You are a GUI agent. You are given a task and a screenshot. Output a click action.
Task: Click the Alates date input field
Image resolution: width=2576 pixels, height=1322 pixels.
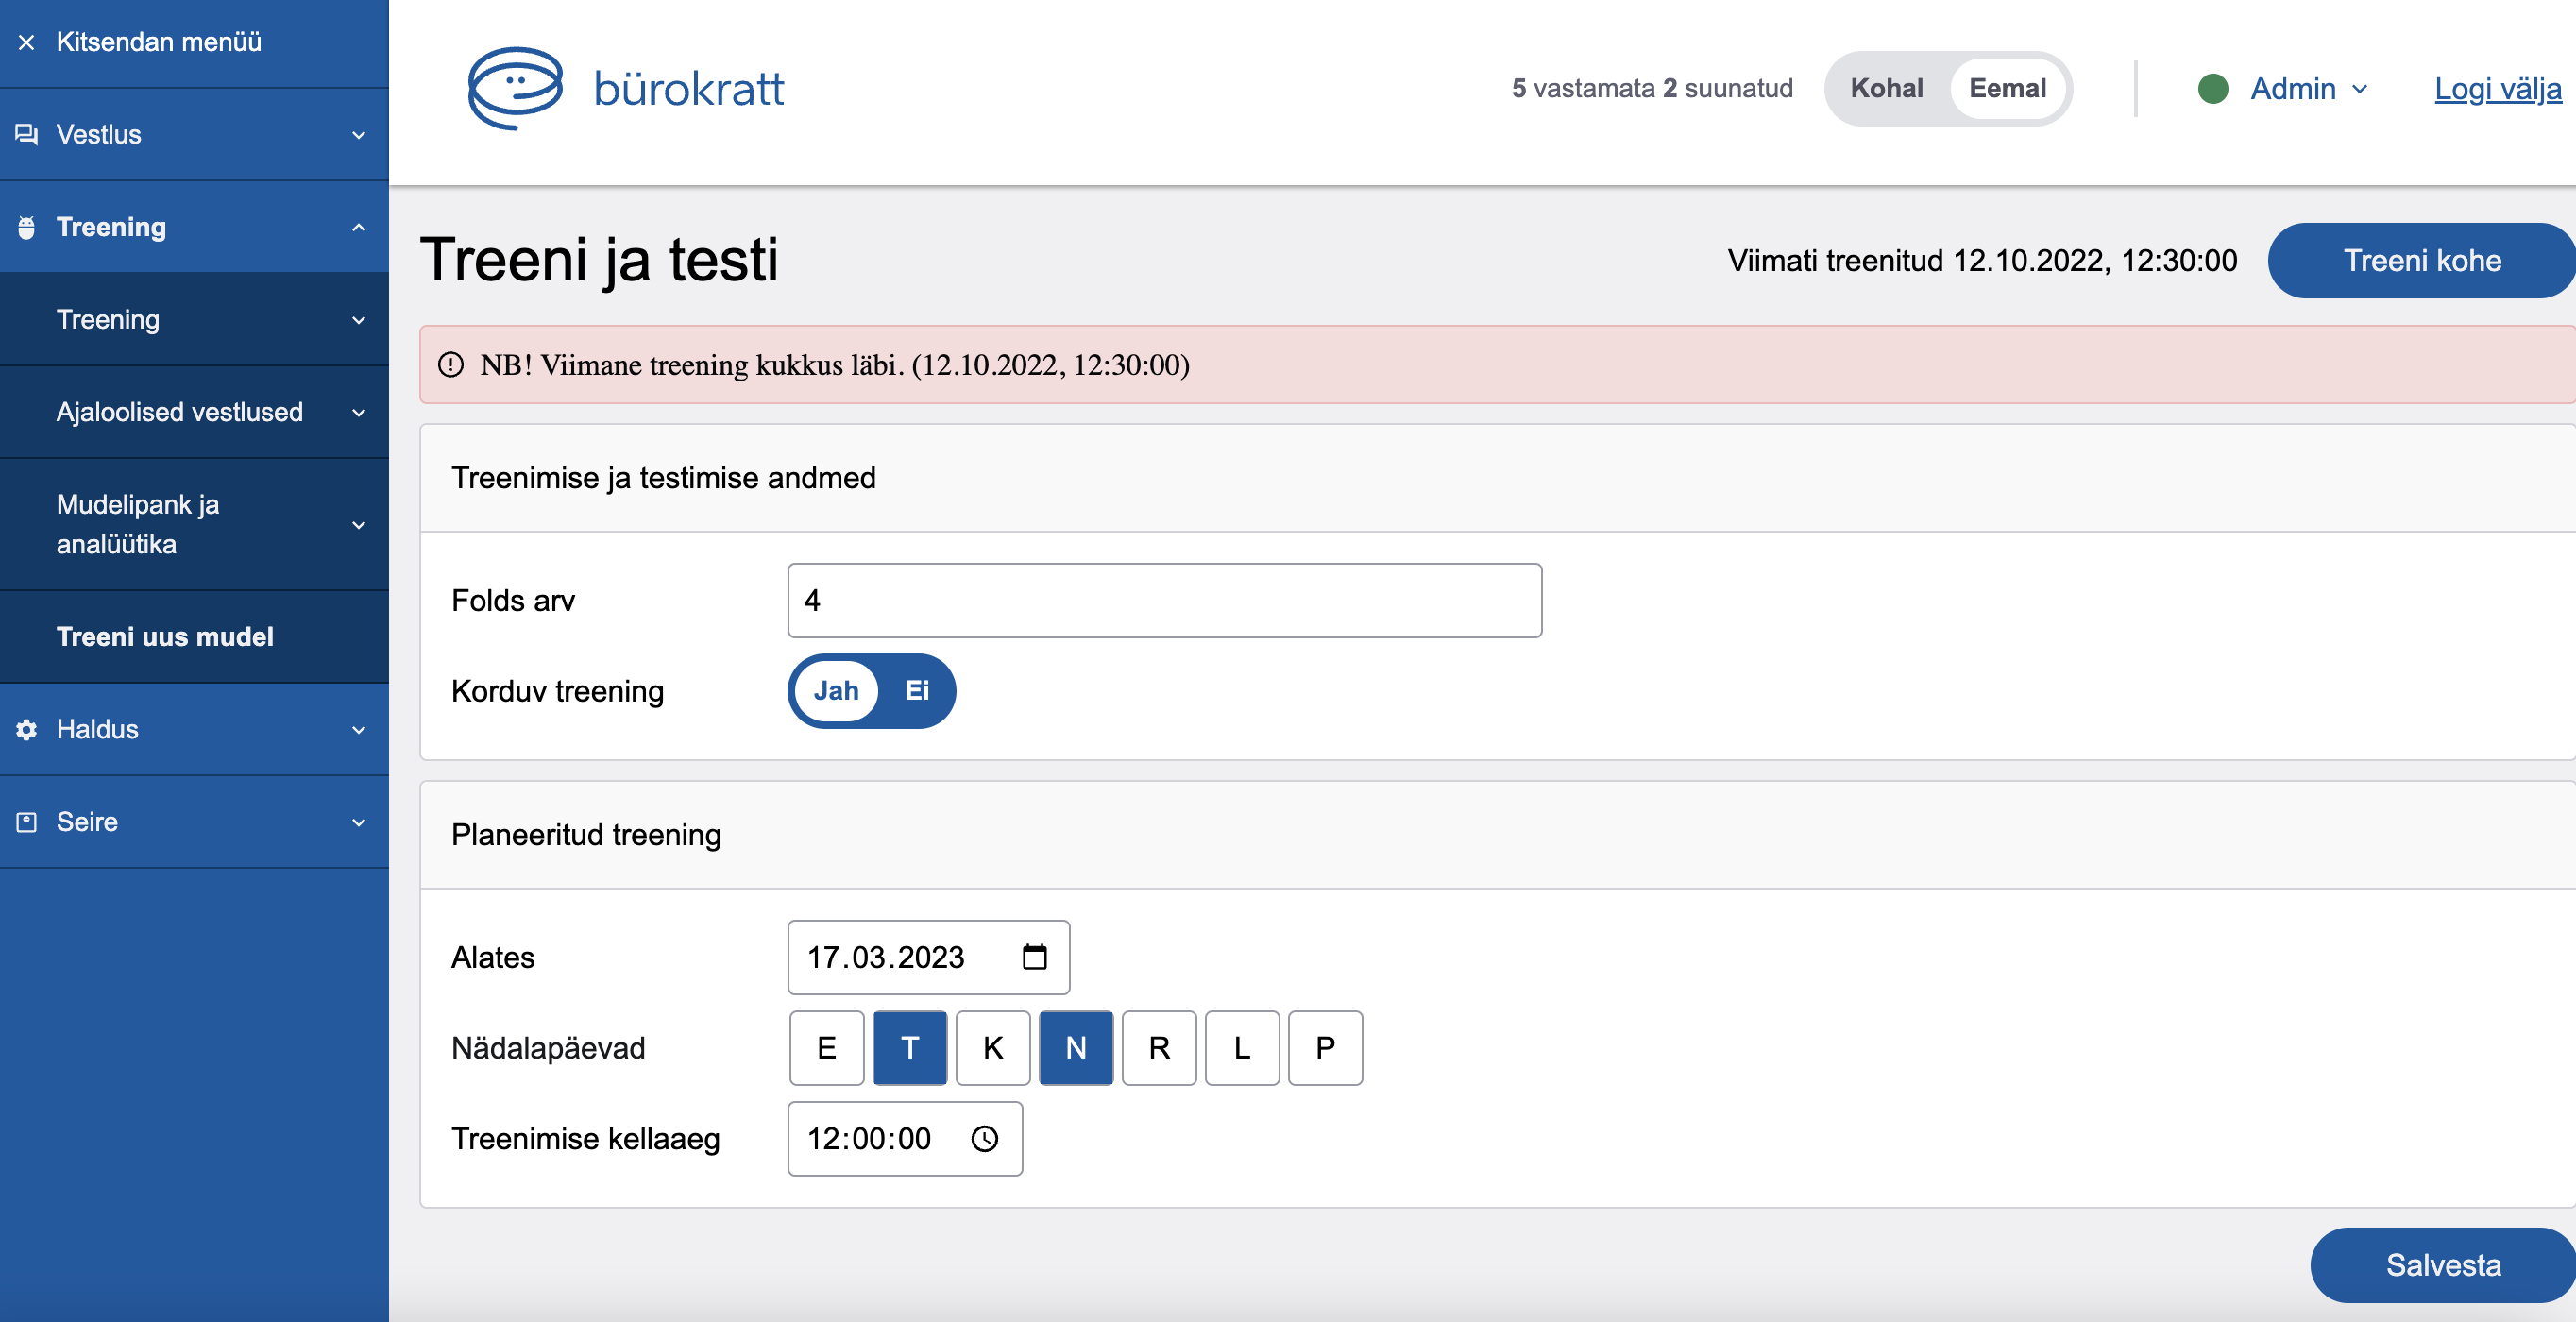(928, 957)
